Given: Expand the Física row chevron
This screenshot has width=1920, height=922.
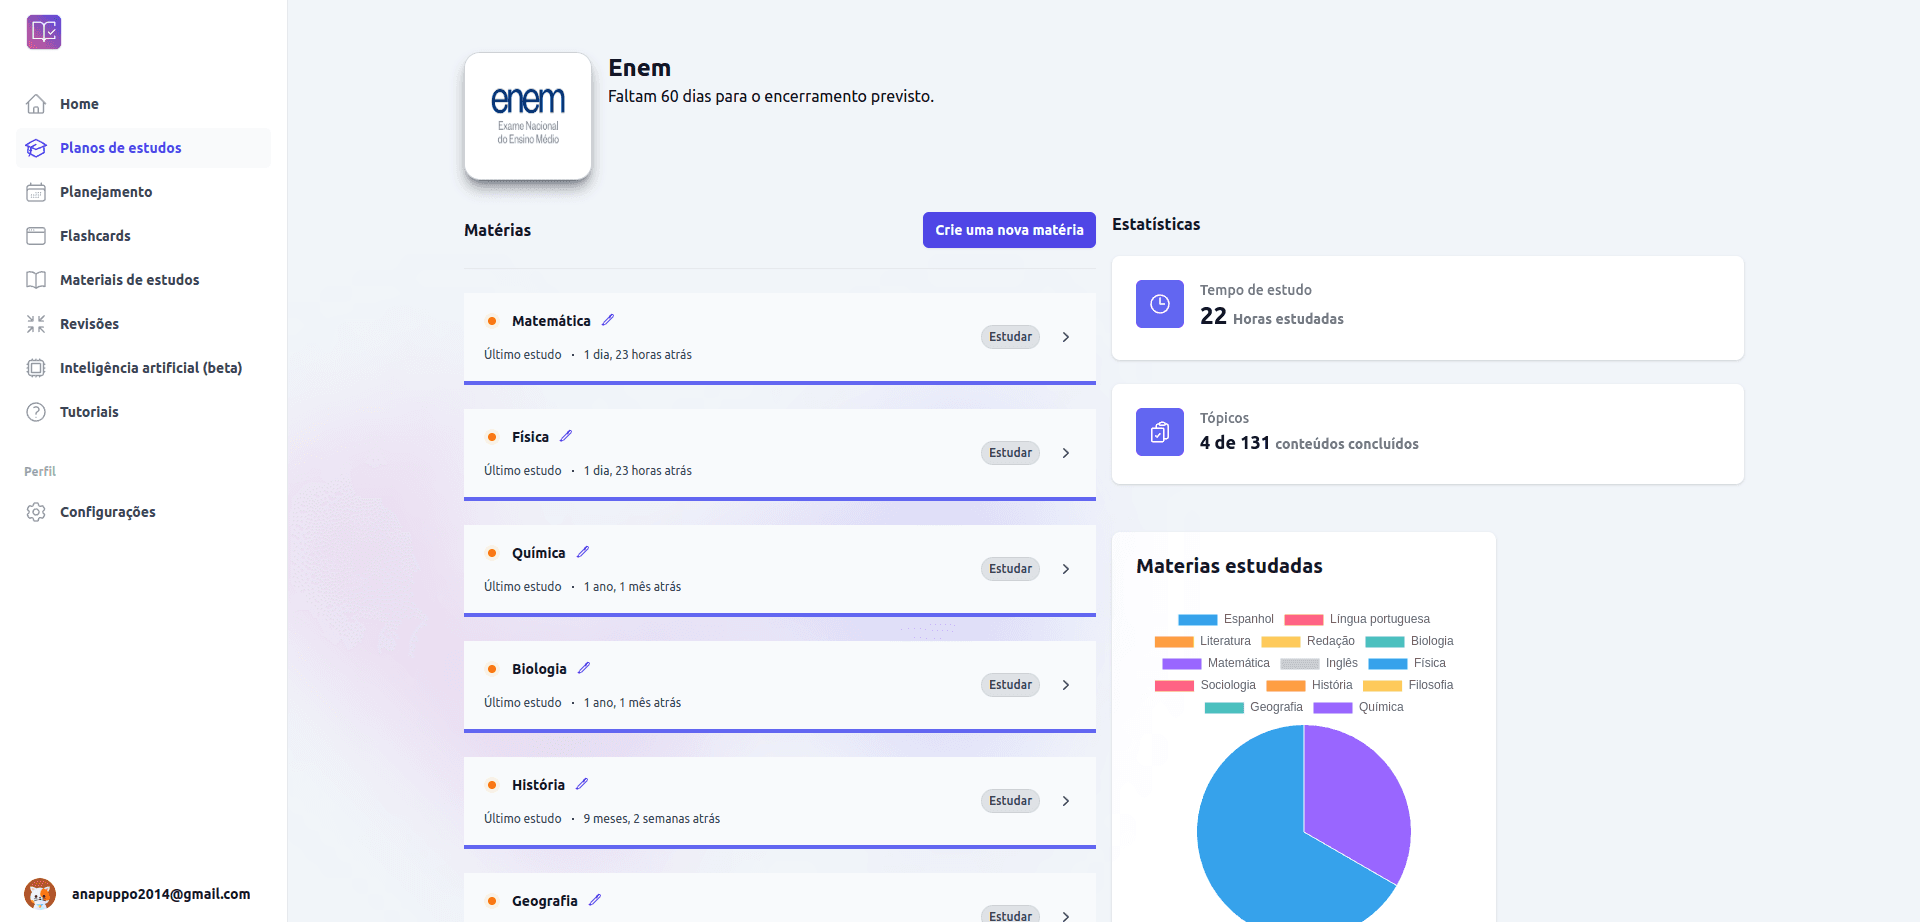Looking at the screenshot, I should (x=1066, y=453).
